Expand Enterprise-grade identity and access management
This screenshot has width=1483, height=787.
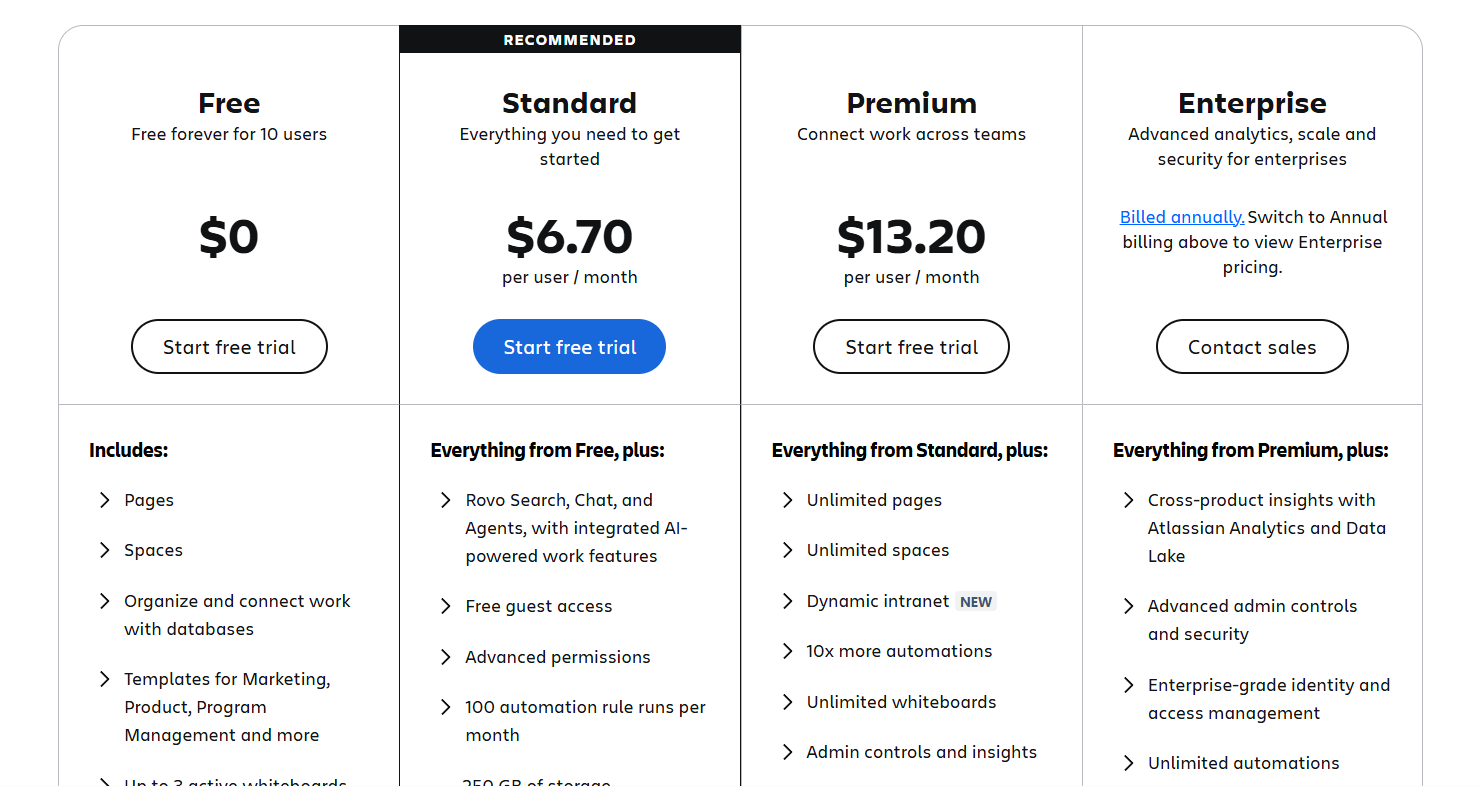pos(1129,685)
